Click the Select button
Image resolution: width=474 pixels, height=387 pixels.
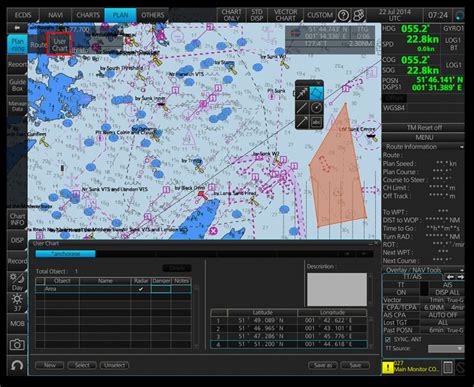tap(82, 365)
